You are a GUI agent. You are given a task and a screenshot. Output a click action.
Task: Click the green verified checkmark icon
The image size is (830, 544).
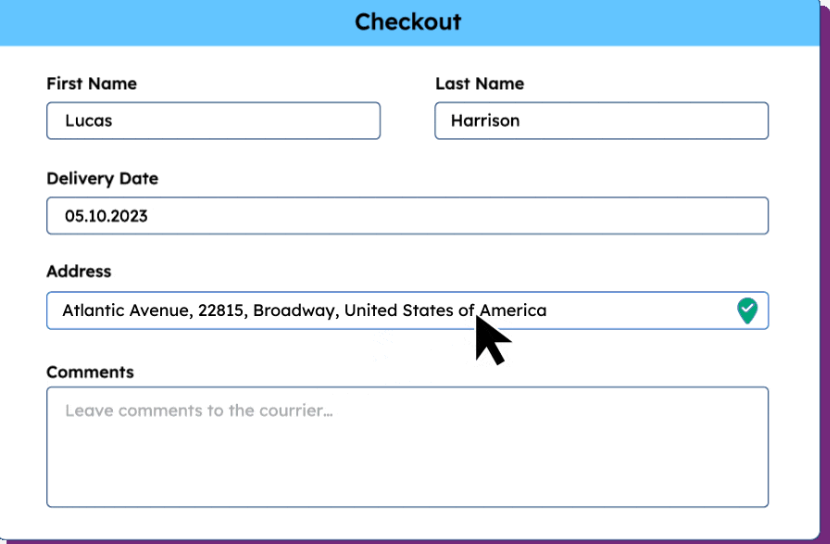[747, 310]
